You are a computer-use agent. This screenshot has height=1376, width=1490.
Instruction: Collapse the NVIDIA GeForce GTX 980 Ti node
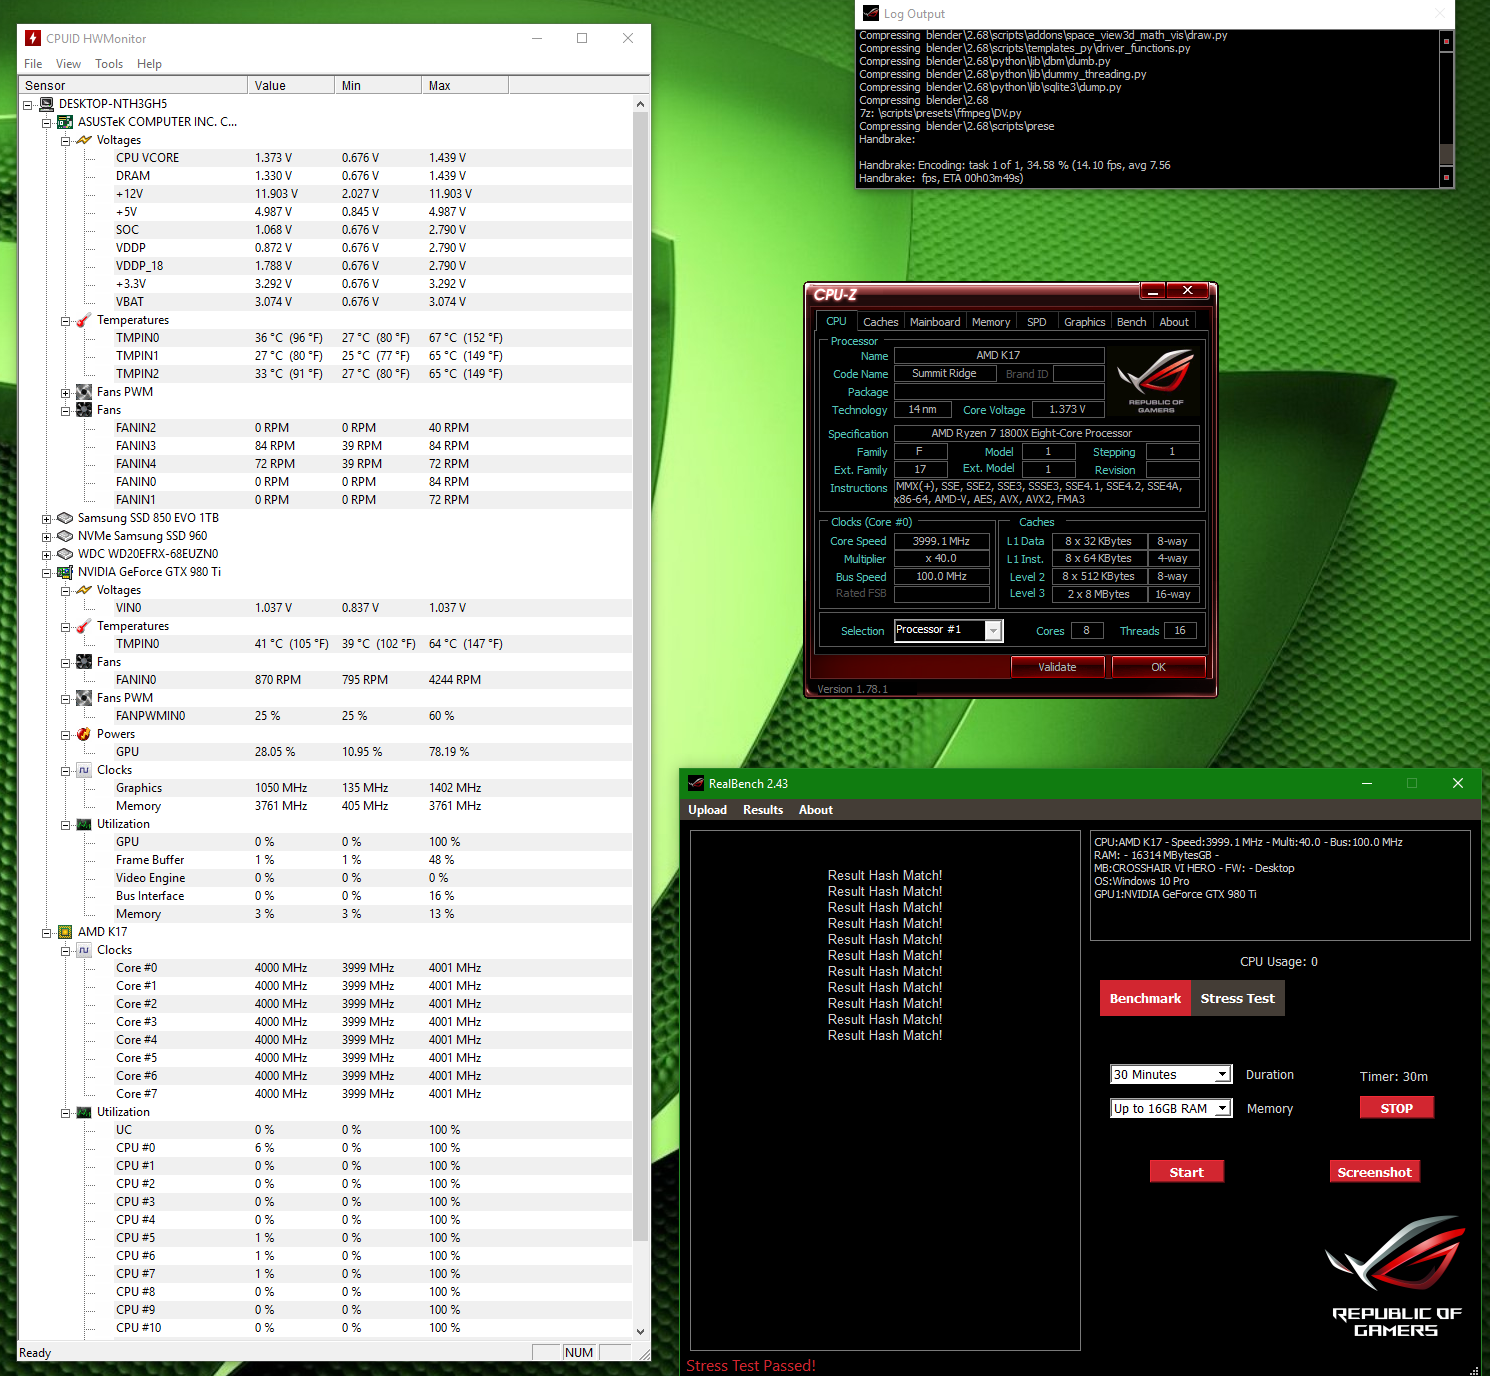click(x=46, y=573)
